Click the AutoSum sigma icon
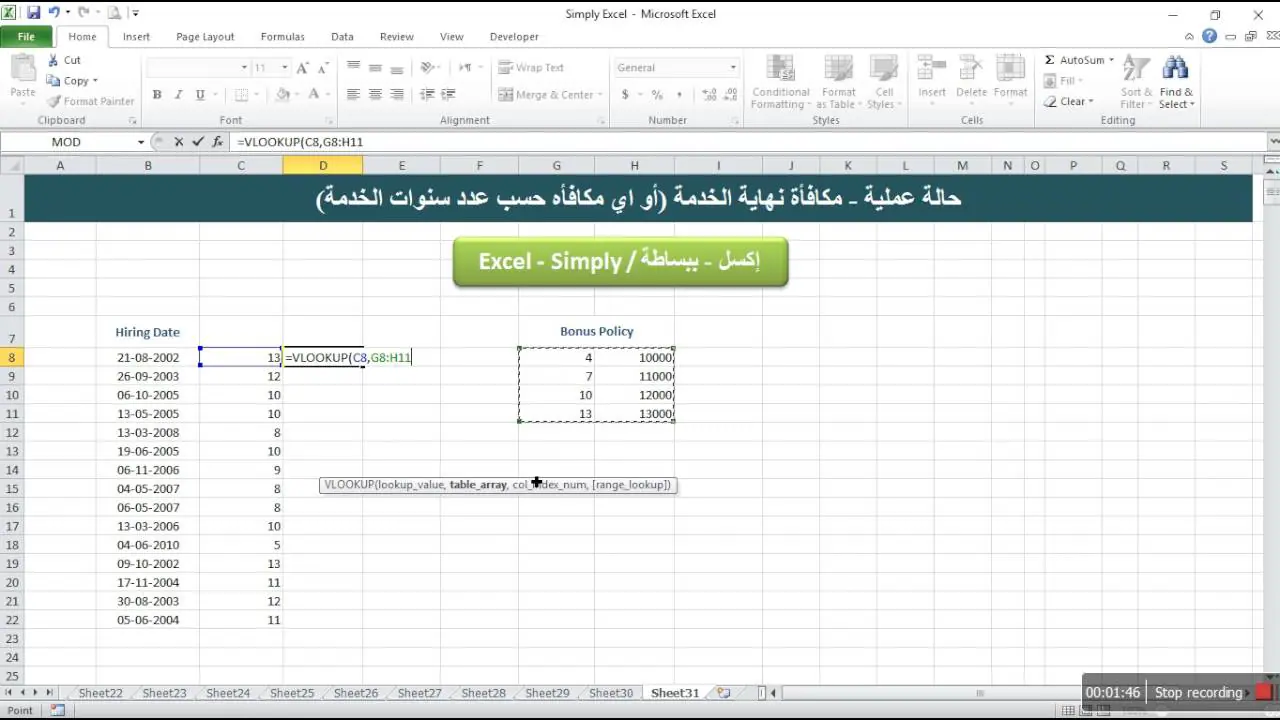 [1050, 60]
